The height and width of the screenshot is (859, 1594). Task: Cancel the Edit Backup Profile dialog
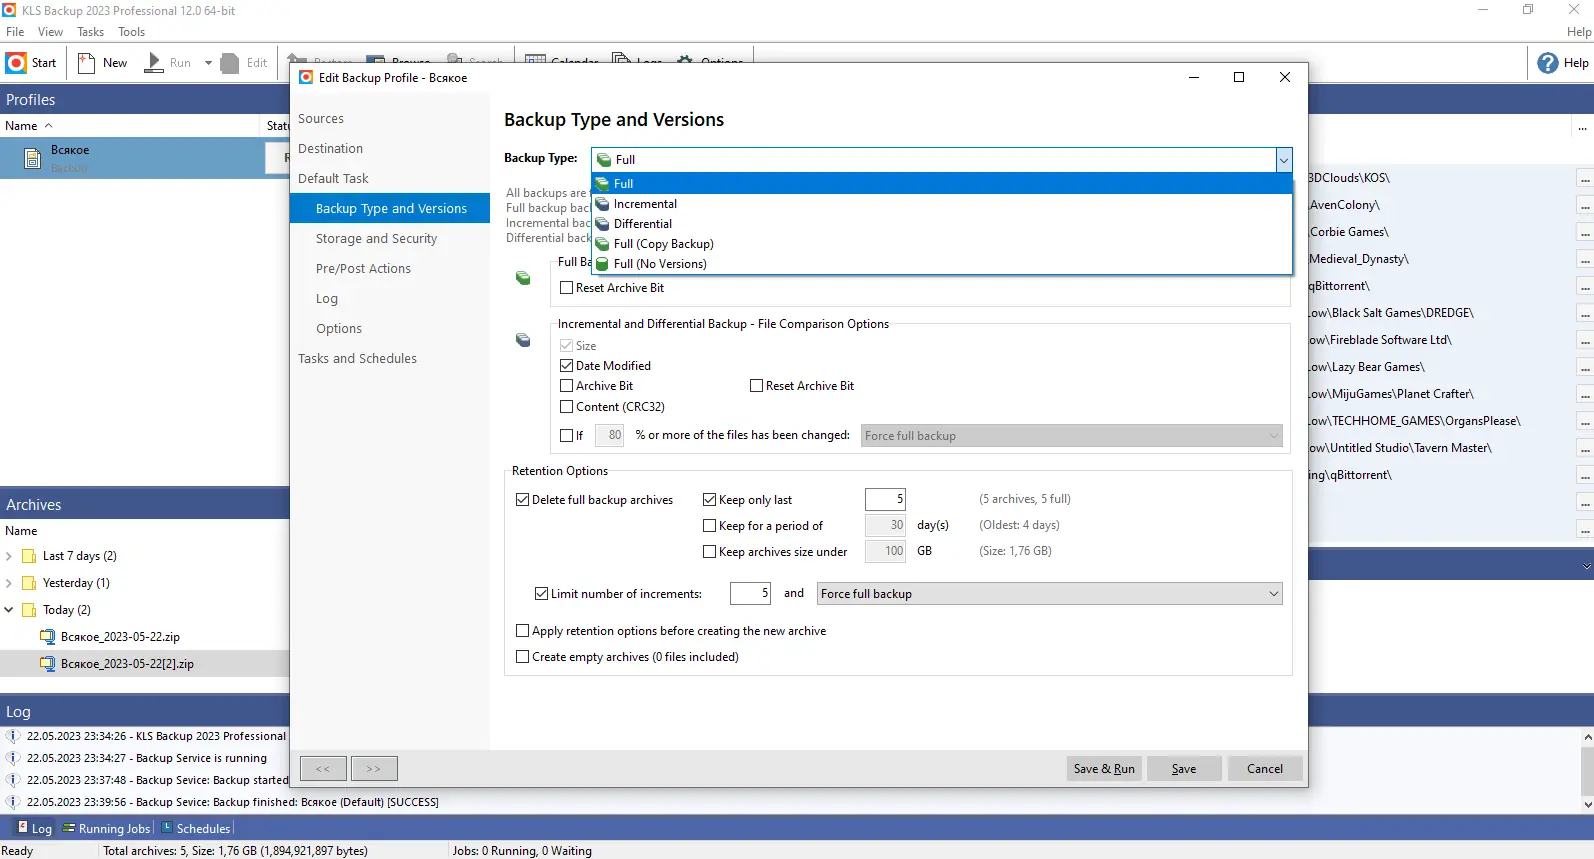click(x=1265, y=769)
